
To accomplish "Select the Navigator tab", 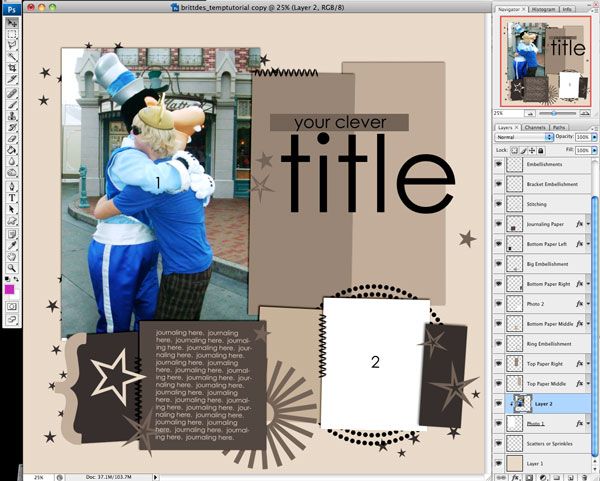I will pyautogui.click(x=511, y=10).
